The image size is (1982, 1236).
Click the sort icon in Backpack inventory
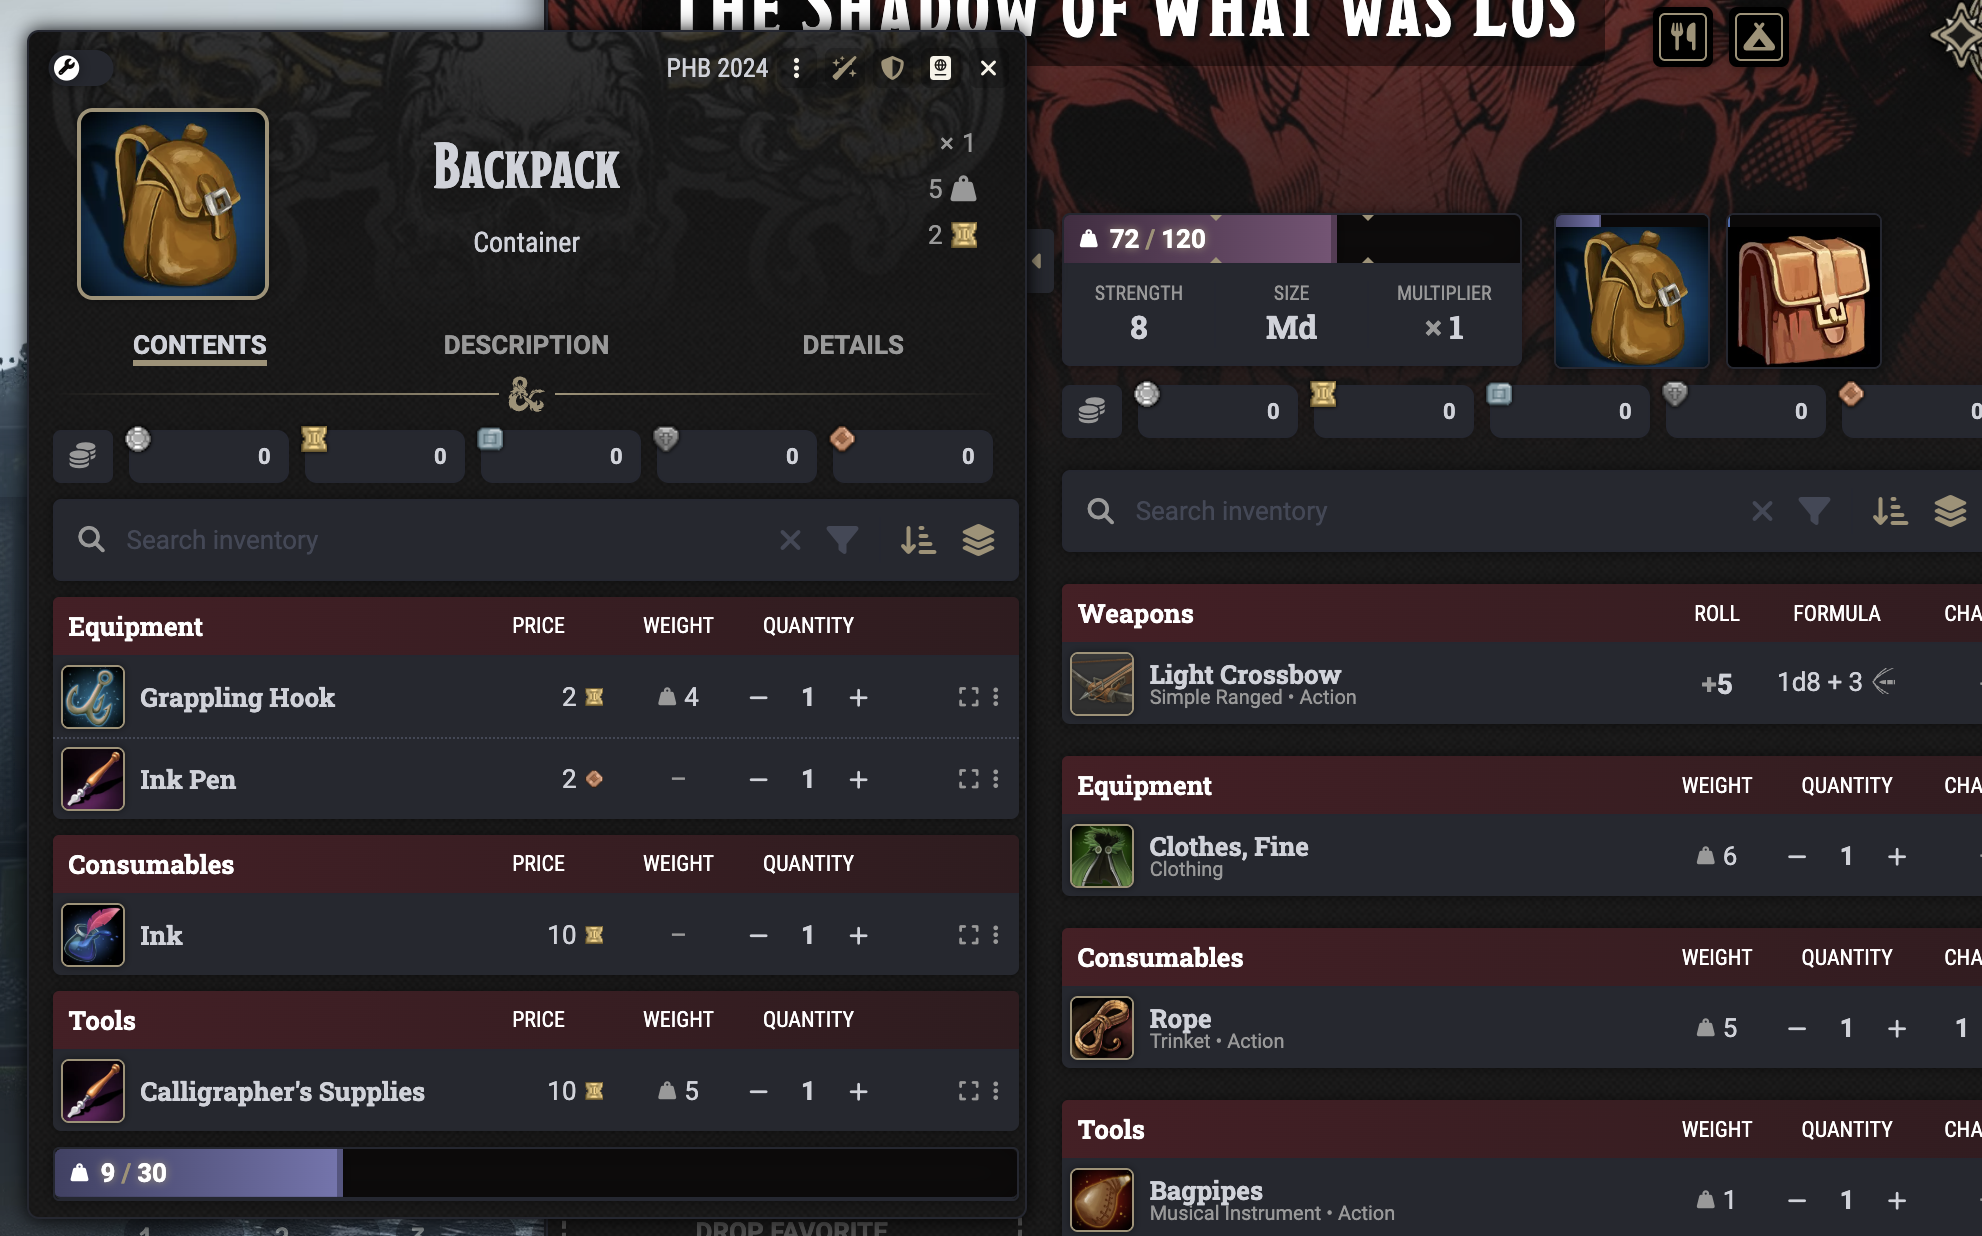click(x=918, y=540)
